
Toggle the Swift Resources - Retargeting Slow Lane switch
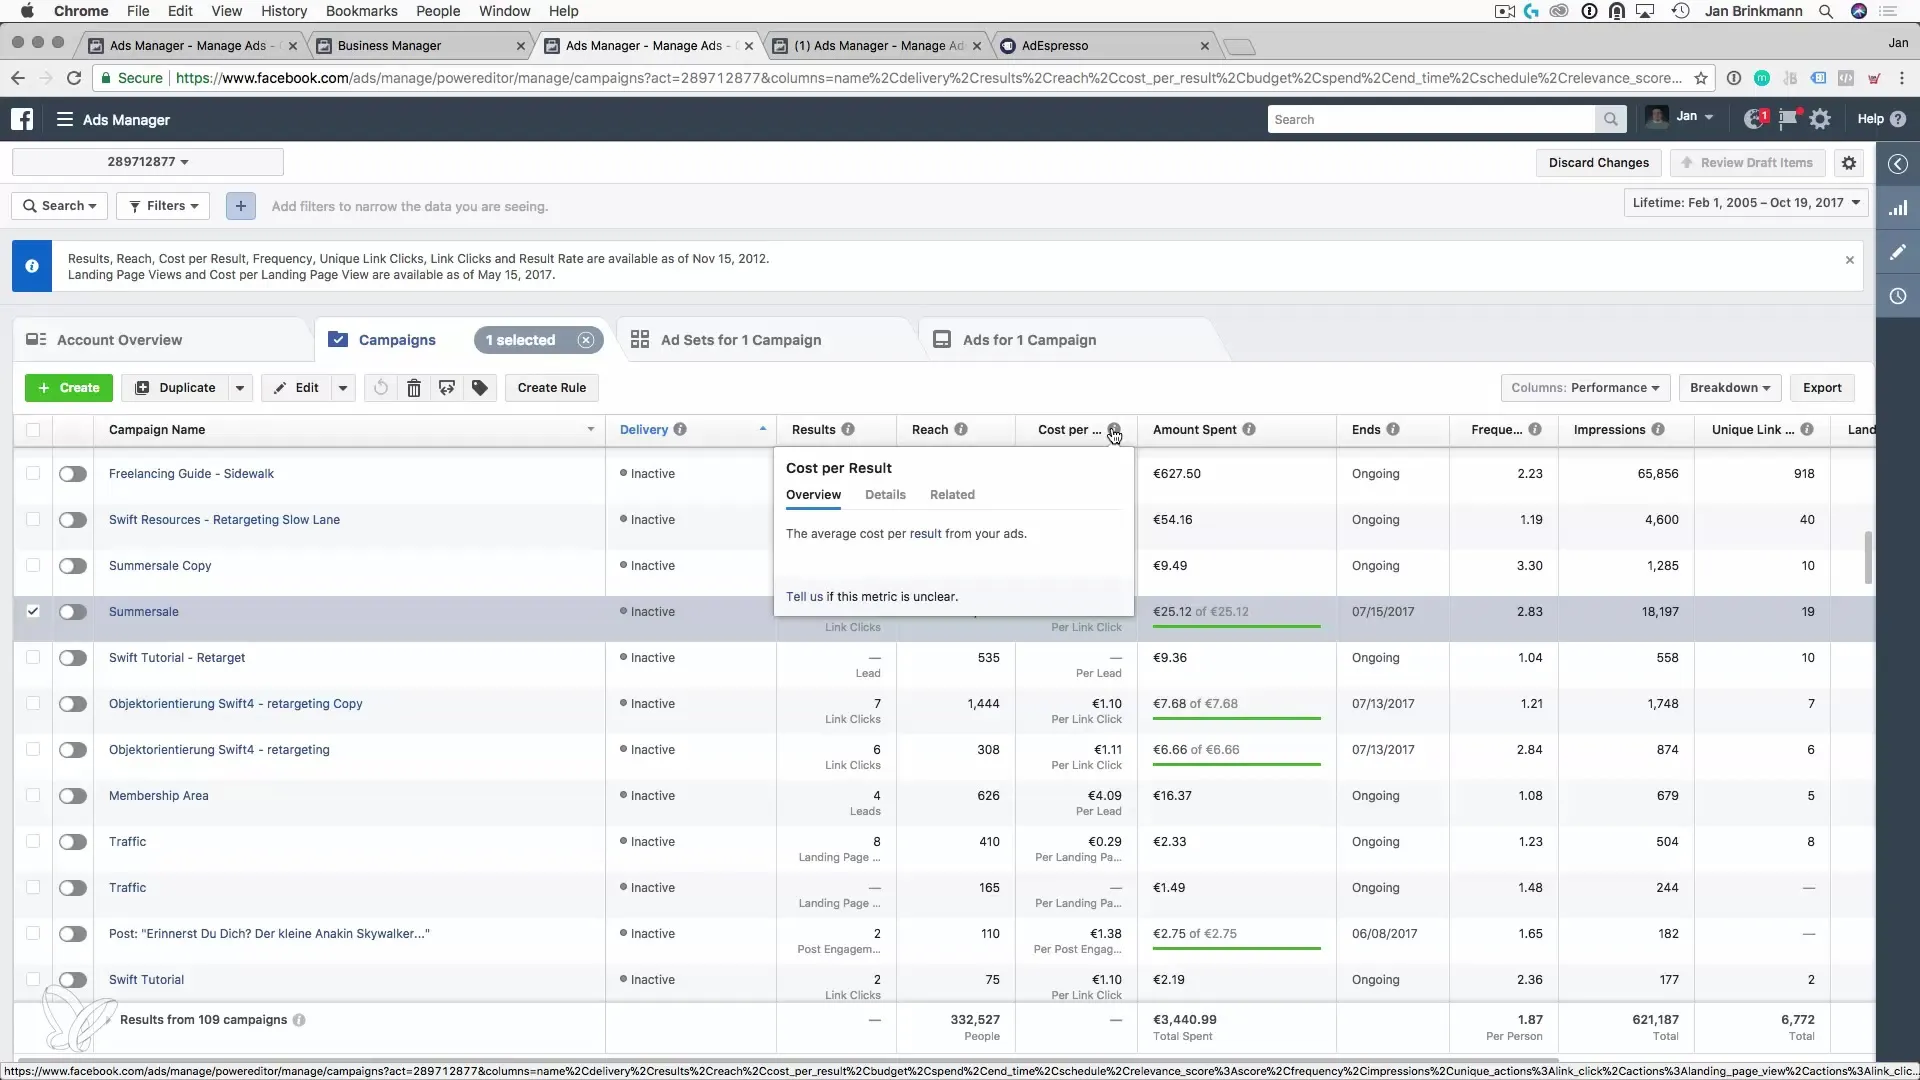pyautogui.click(x=73, y=520)
